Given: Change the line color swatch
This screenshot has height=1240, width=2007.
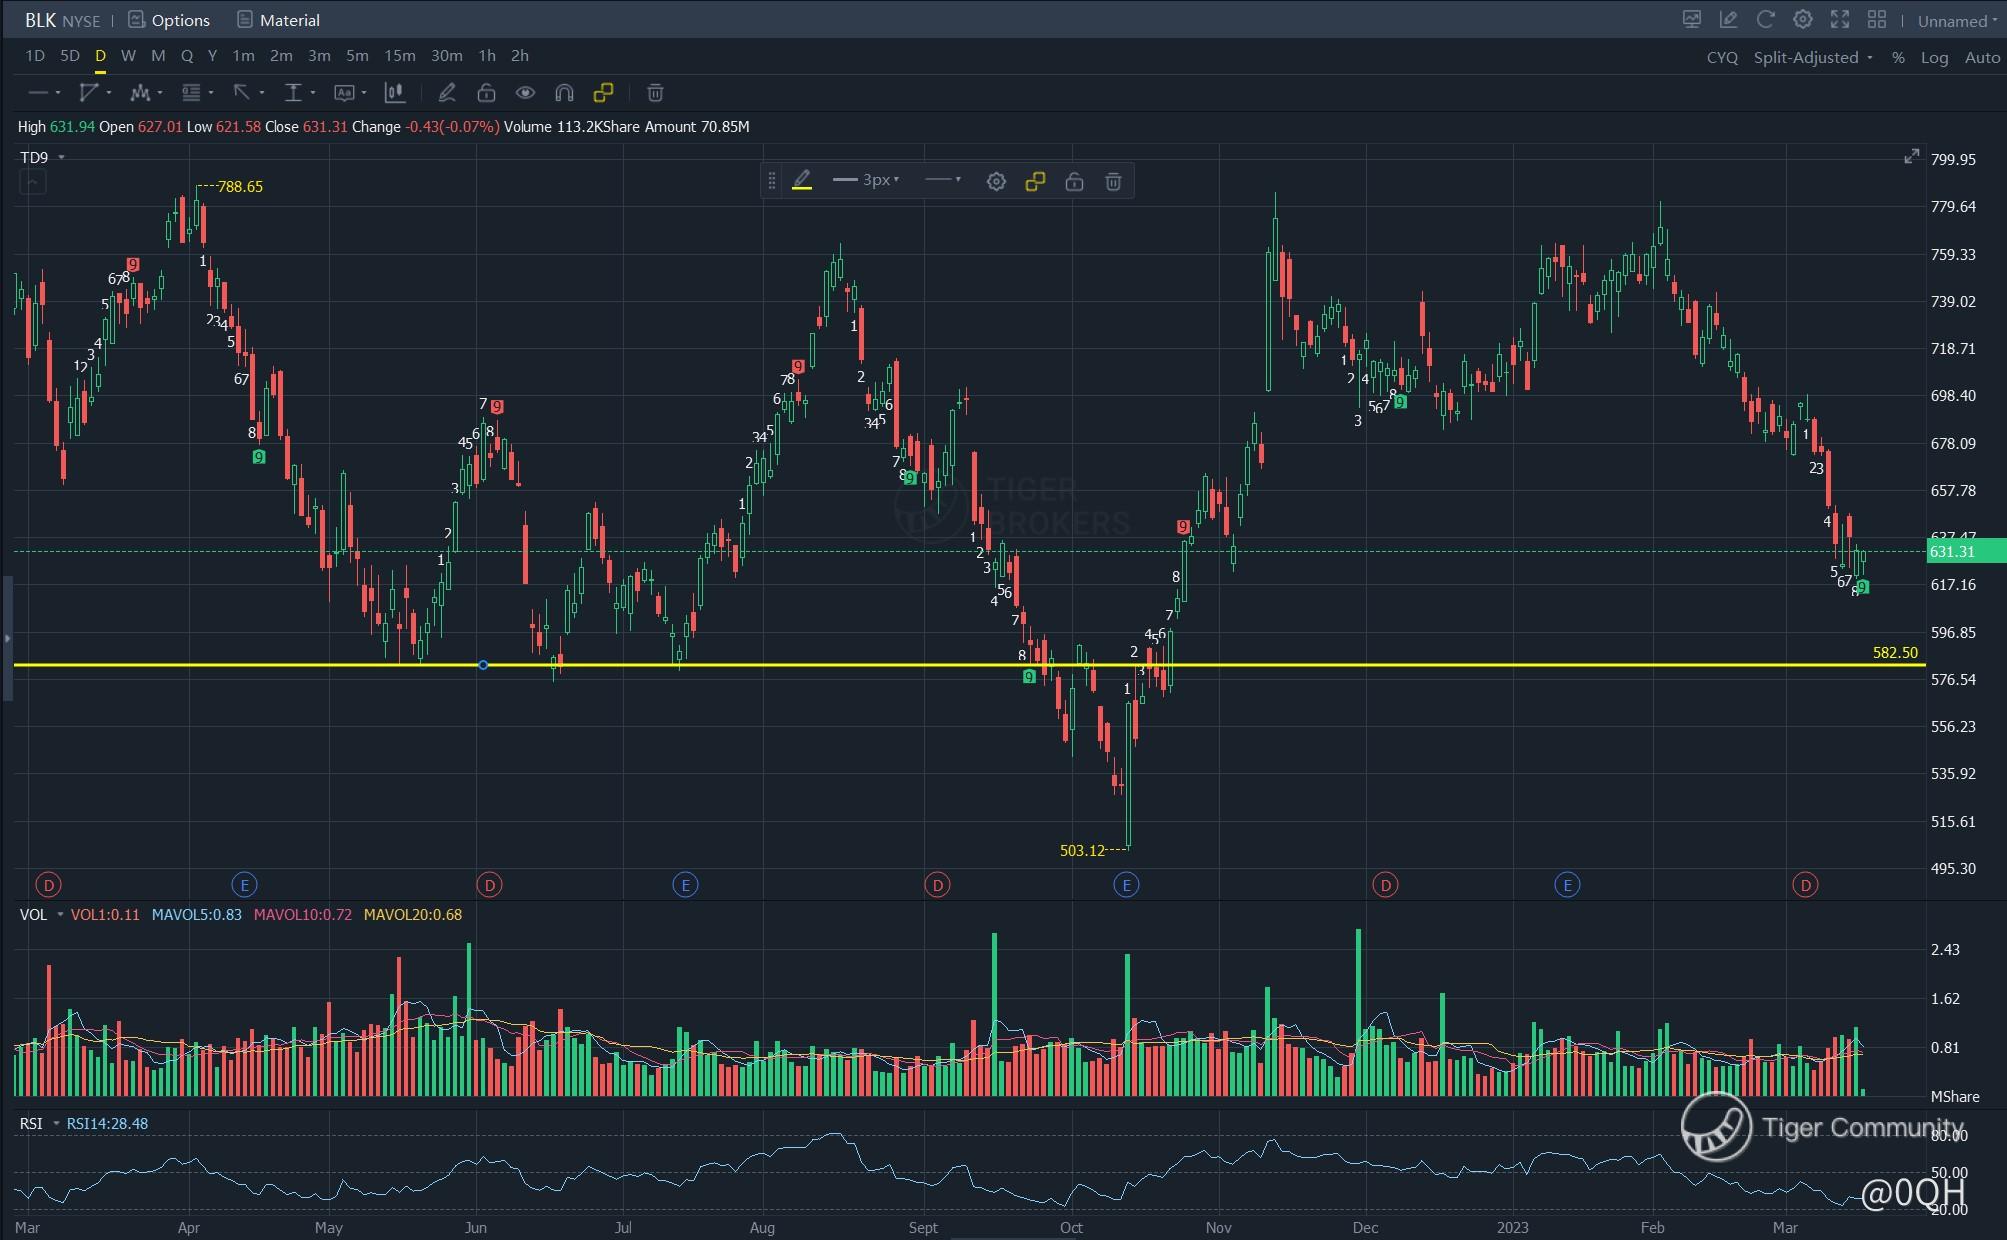Looking at the screenshot, I should point(802,181).
